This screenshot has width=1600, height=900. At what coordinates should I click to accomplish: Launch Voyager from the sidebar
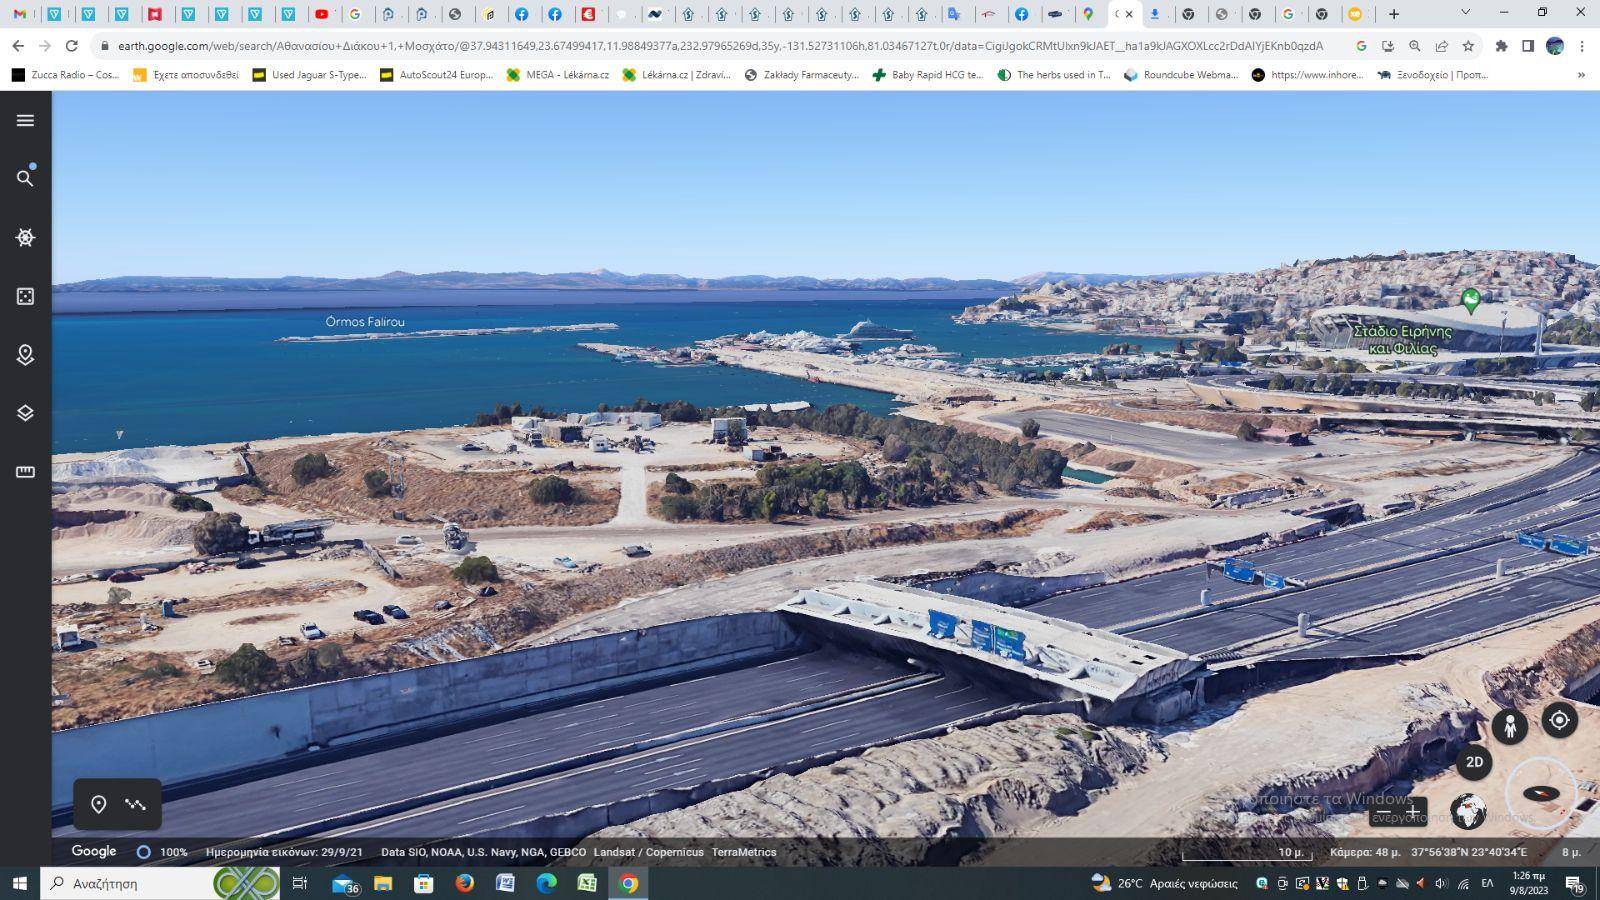coord(25,237)
